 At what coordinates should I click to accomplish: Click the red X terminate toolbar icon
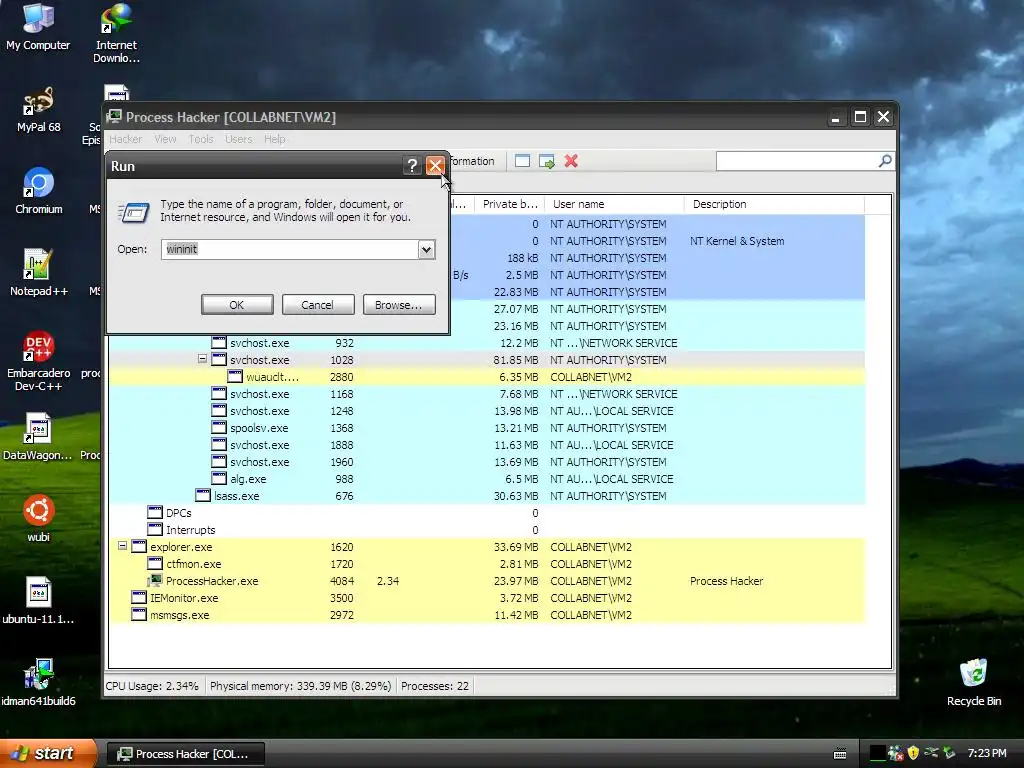click(x=571, y=161)
